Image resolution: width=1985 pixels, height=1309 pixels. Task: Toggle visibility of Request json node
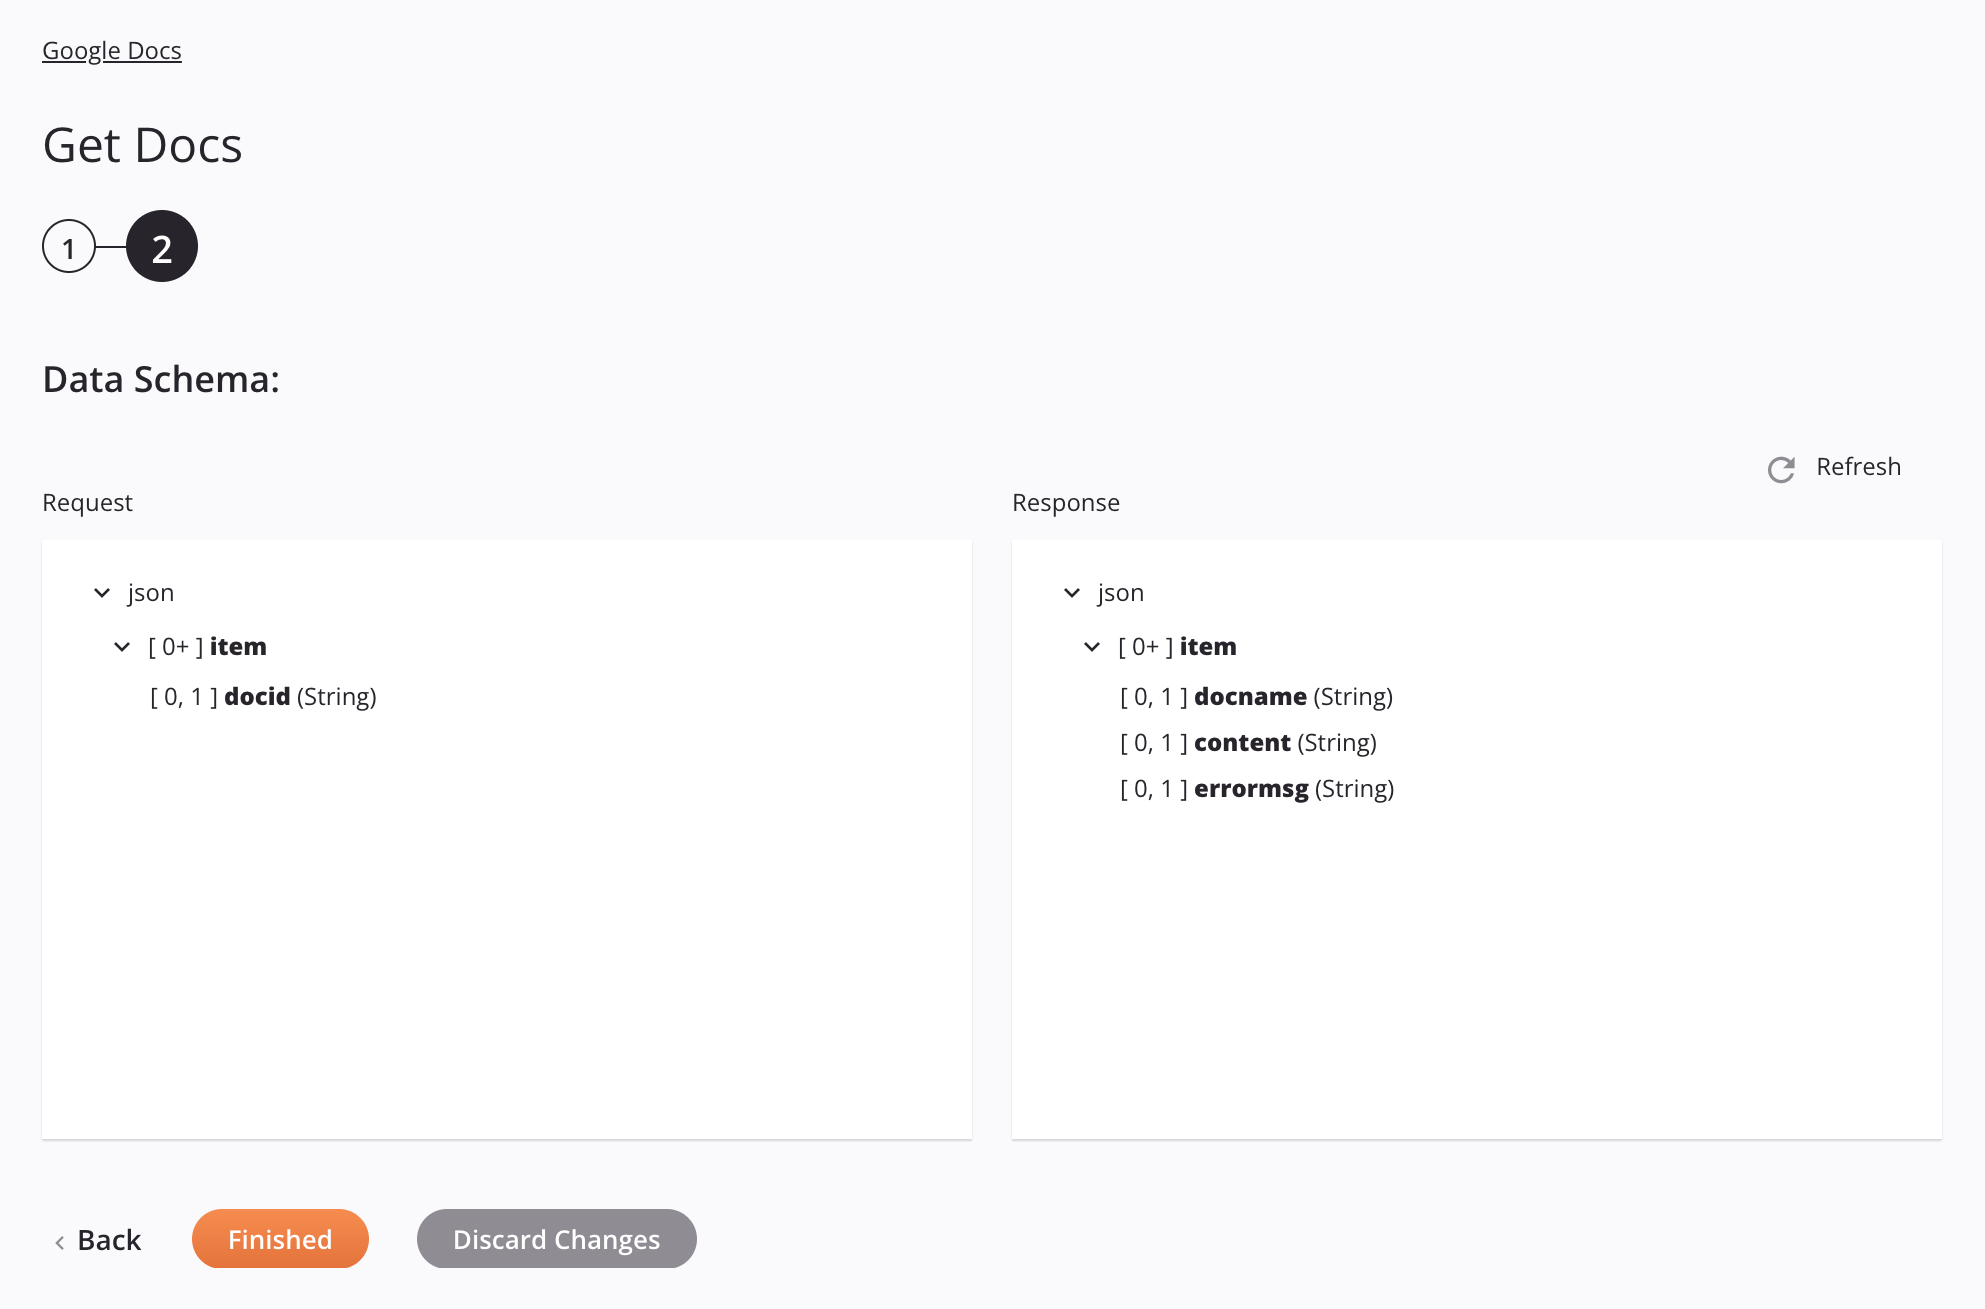[102, 592]
